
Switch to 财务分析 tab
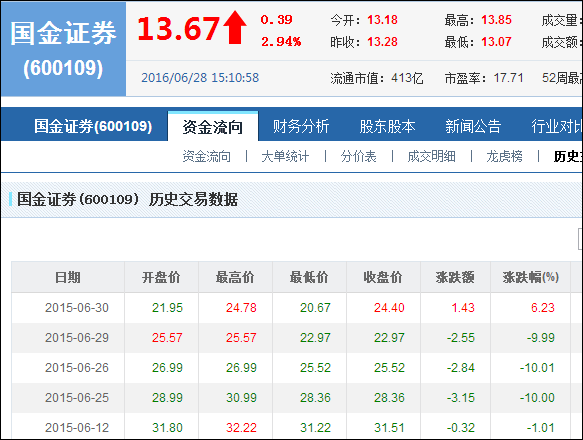pos(301,126)
